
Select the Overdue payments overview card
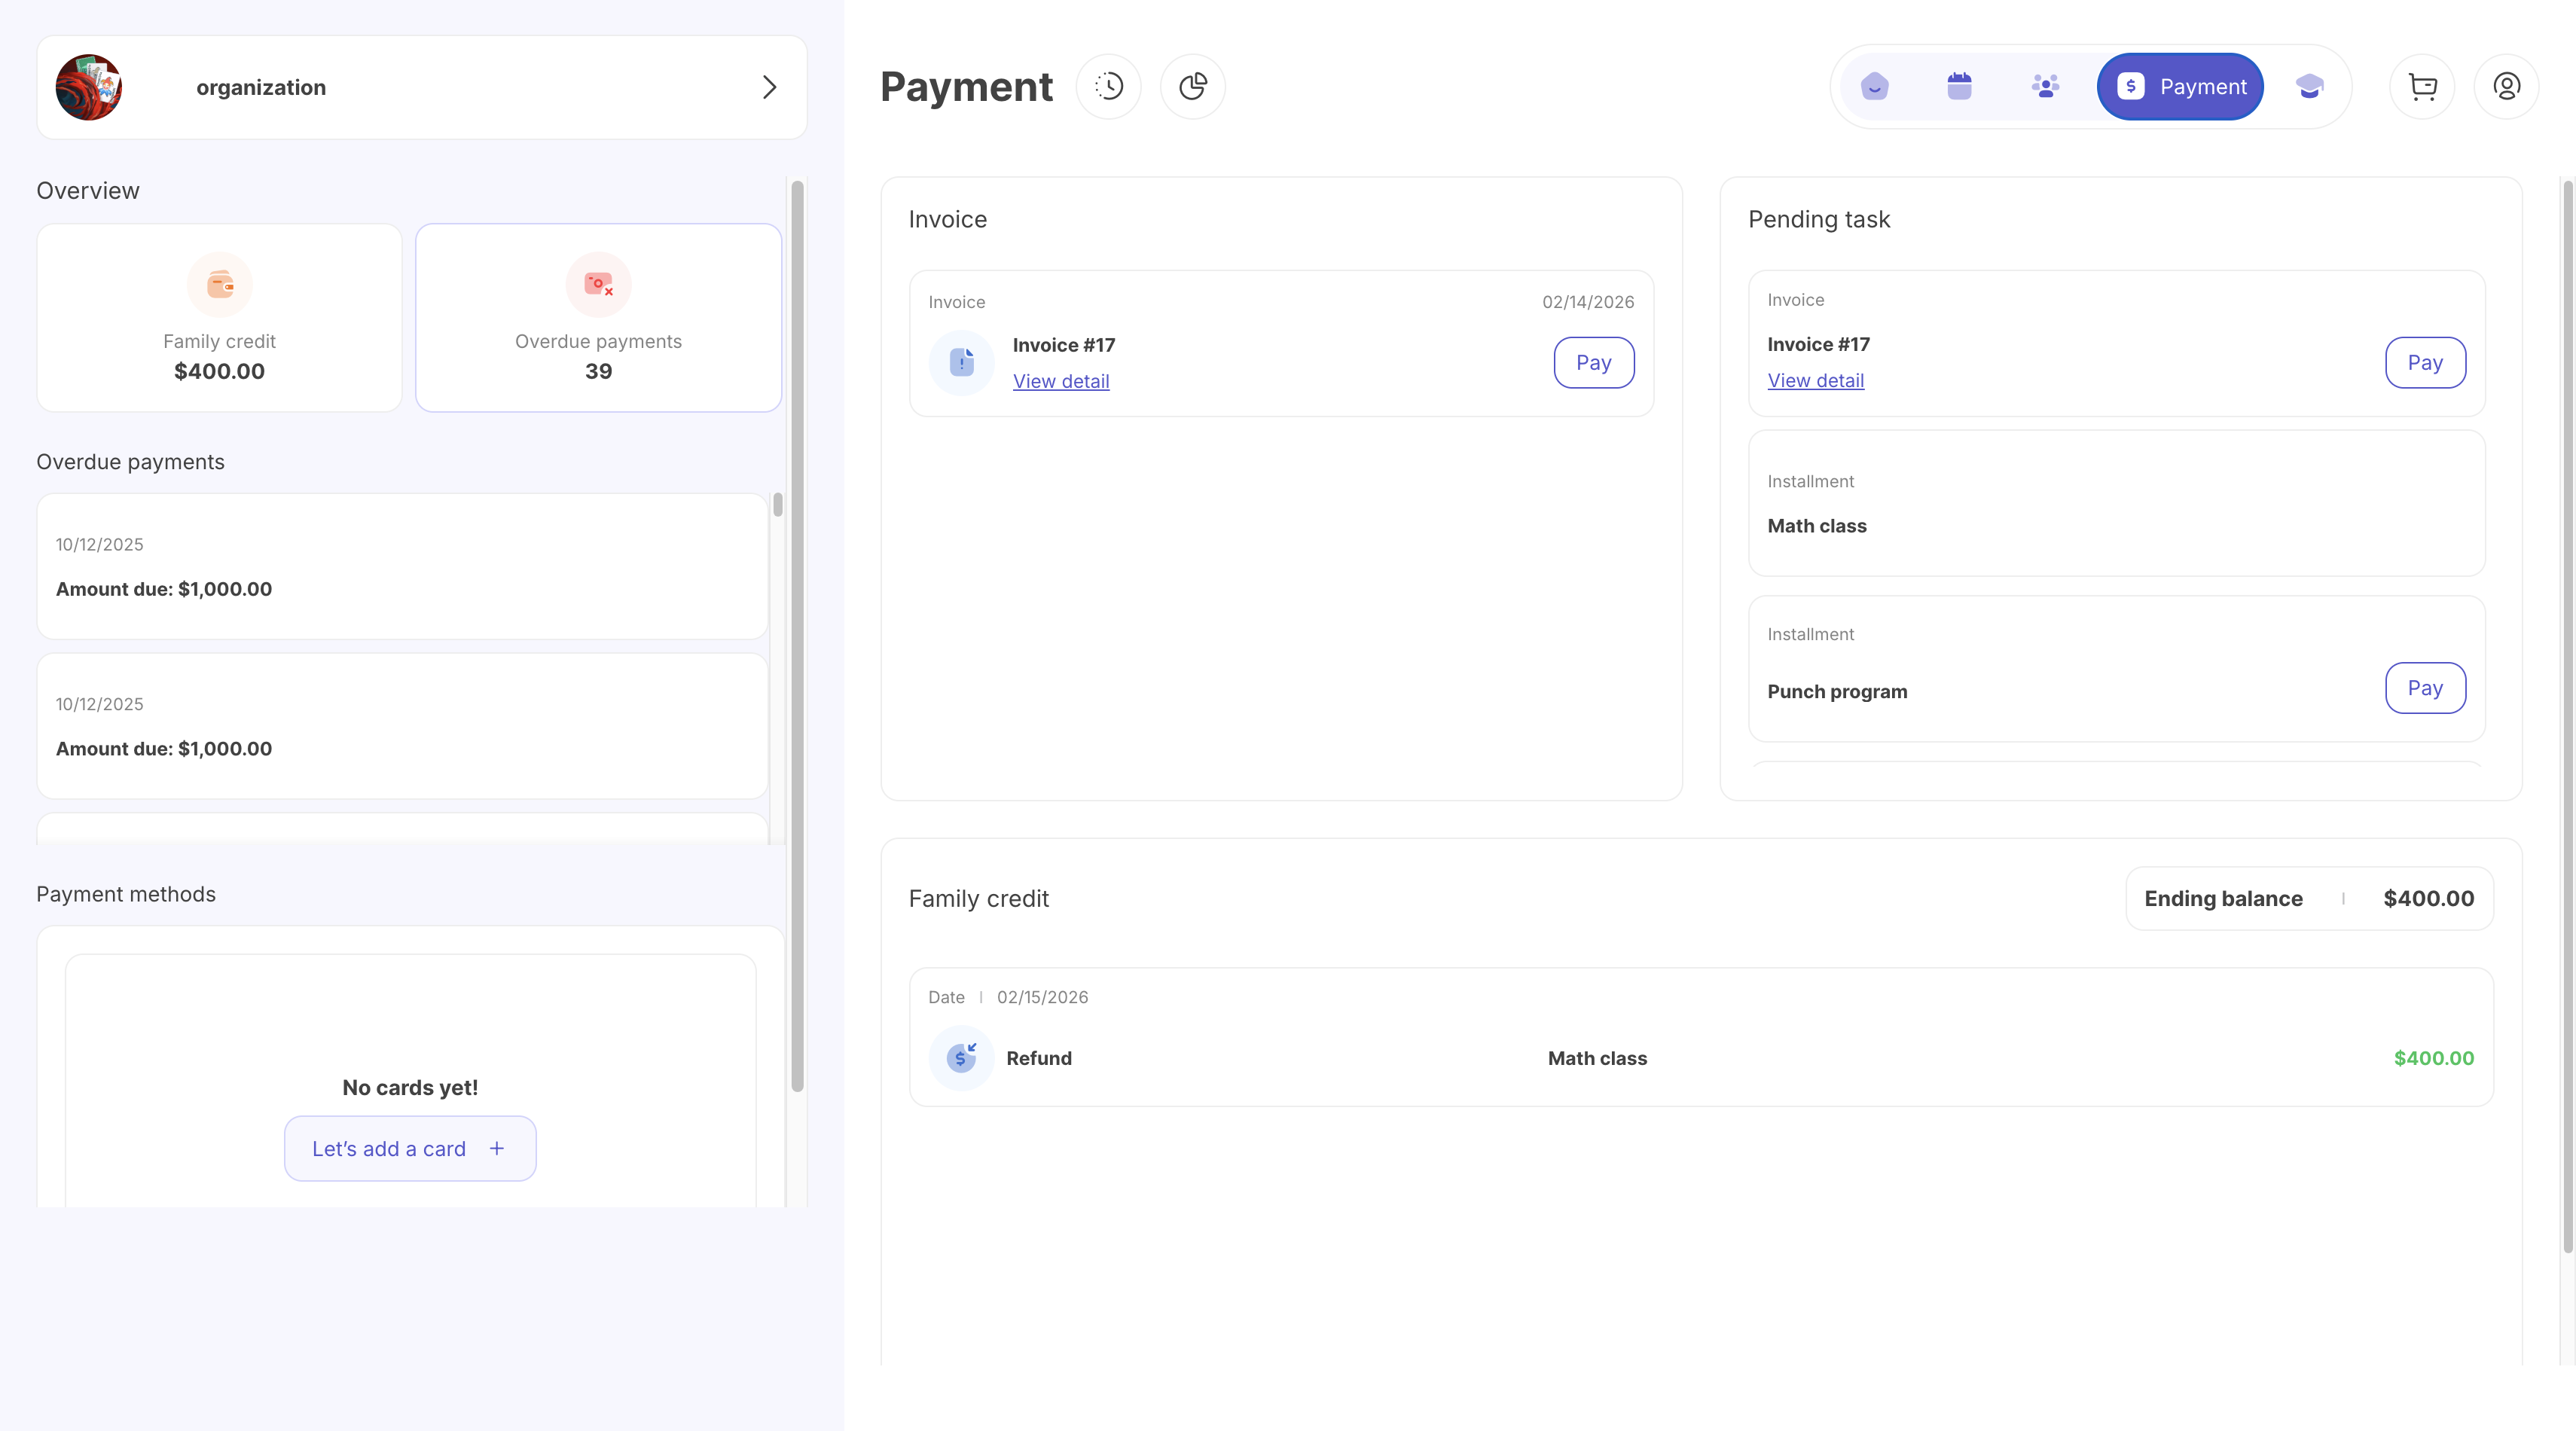point(598,318)
